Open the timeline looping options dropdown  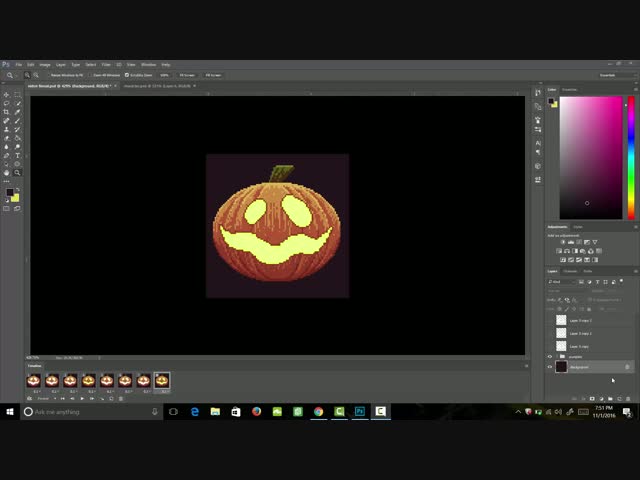point(44,398)
